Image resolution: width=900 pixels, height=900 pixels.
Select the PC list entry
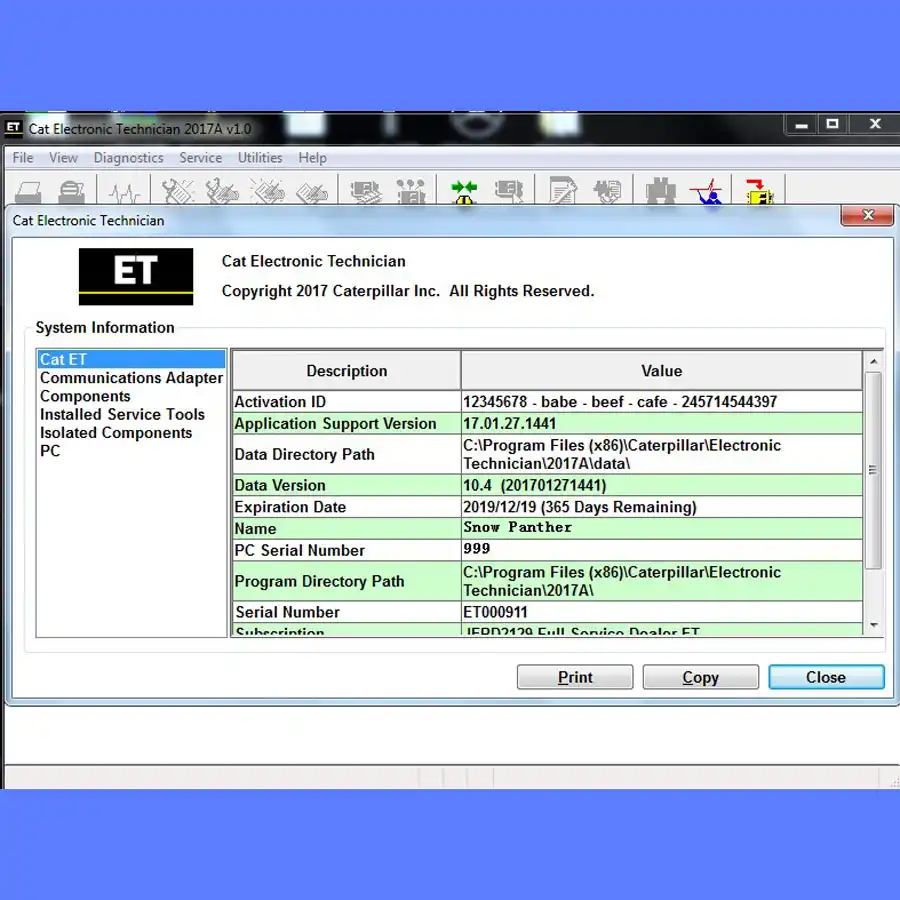[50, 451]
